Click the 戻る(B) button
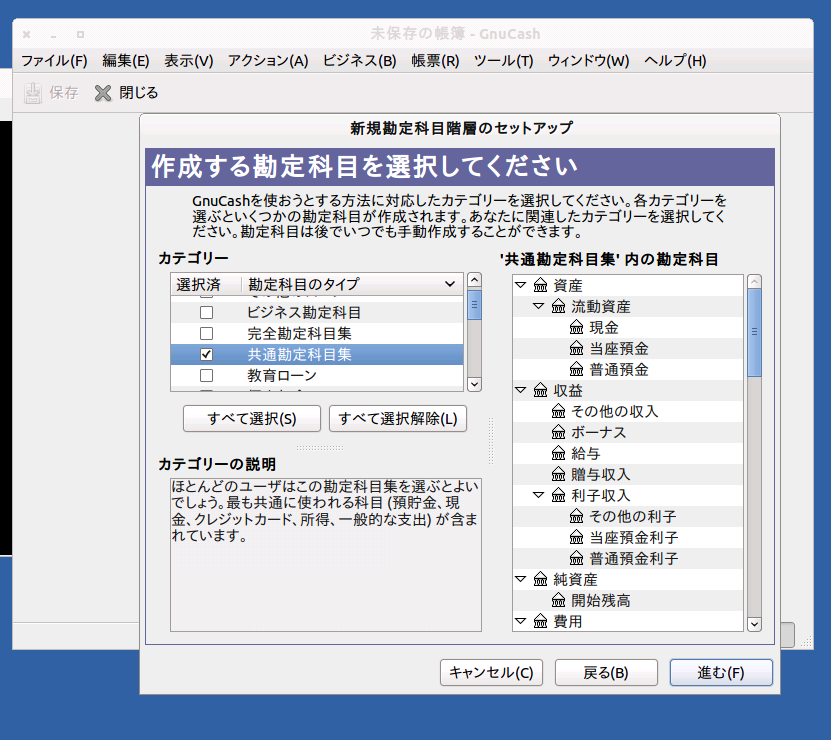 click(x=606, y=673)
